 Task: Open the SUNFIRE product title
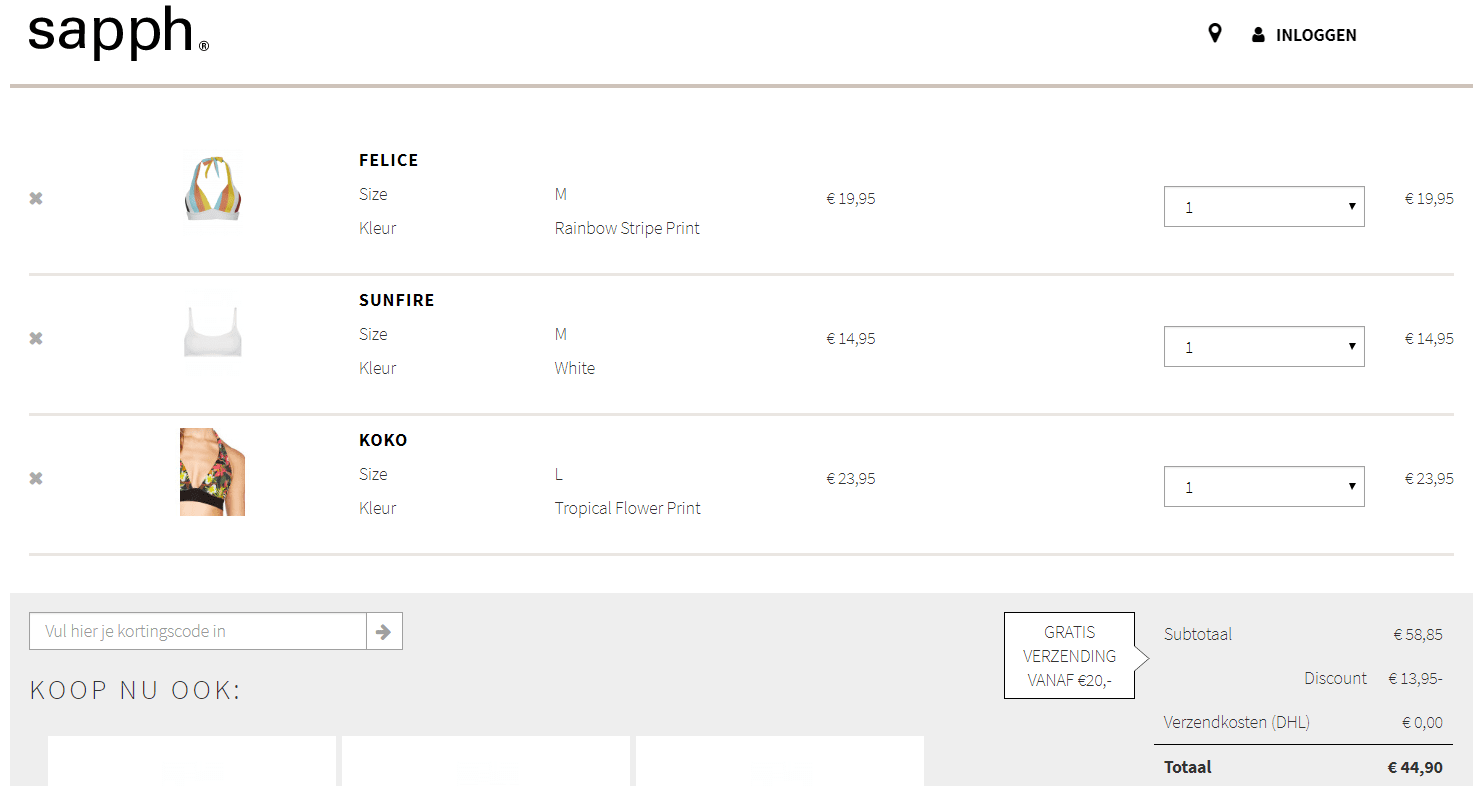[397, 300]
